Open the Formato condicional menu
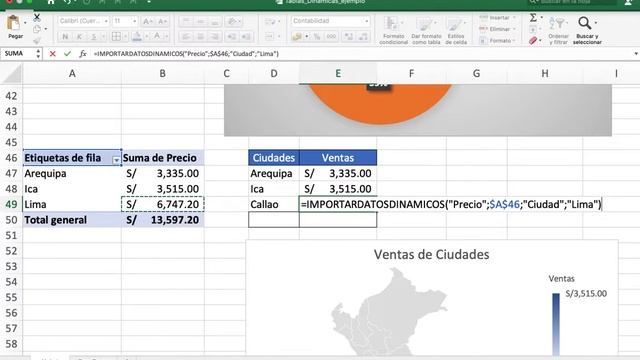 [x=393, y=30]
